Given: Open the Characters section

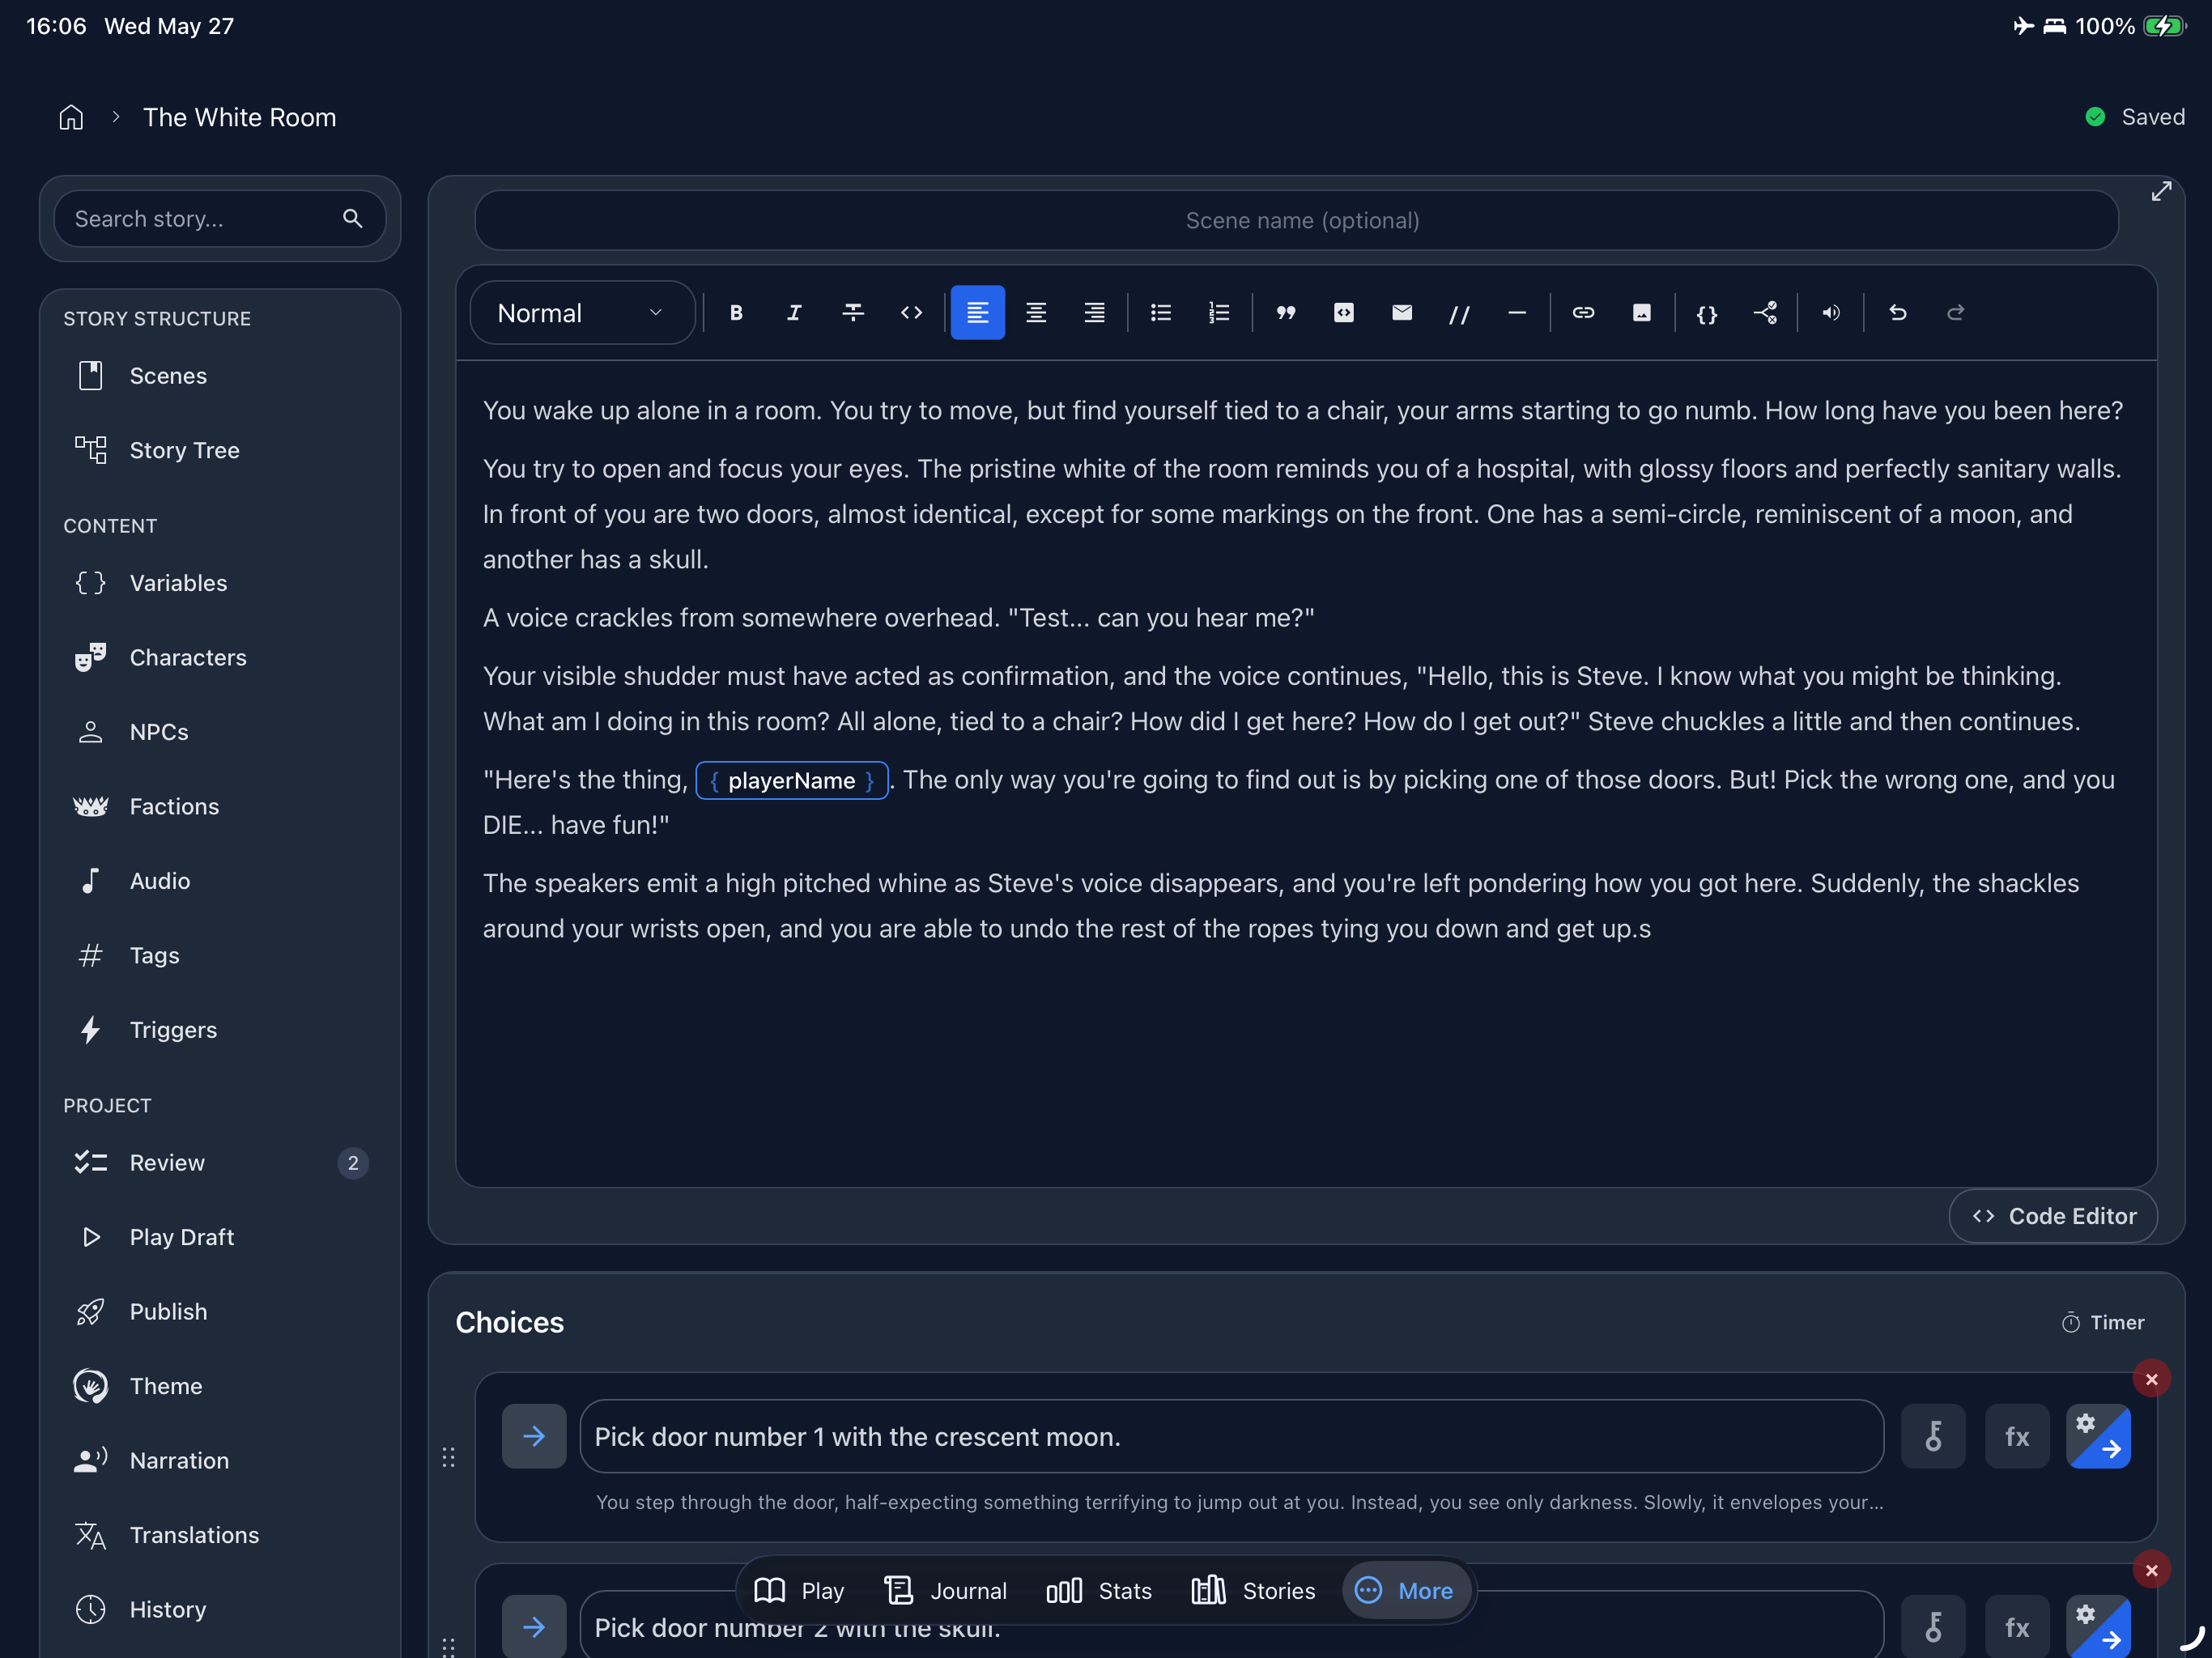Looking at the screenshot, I should [220, 657].
